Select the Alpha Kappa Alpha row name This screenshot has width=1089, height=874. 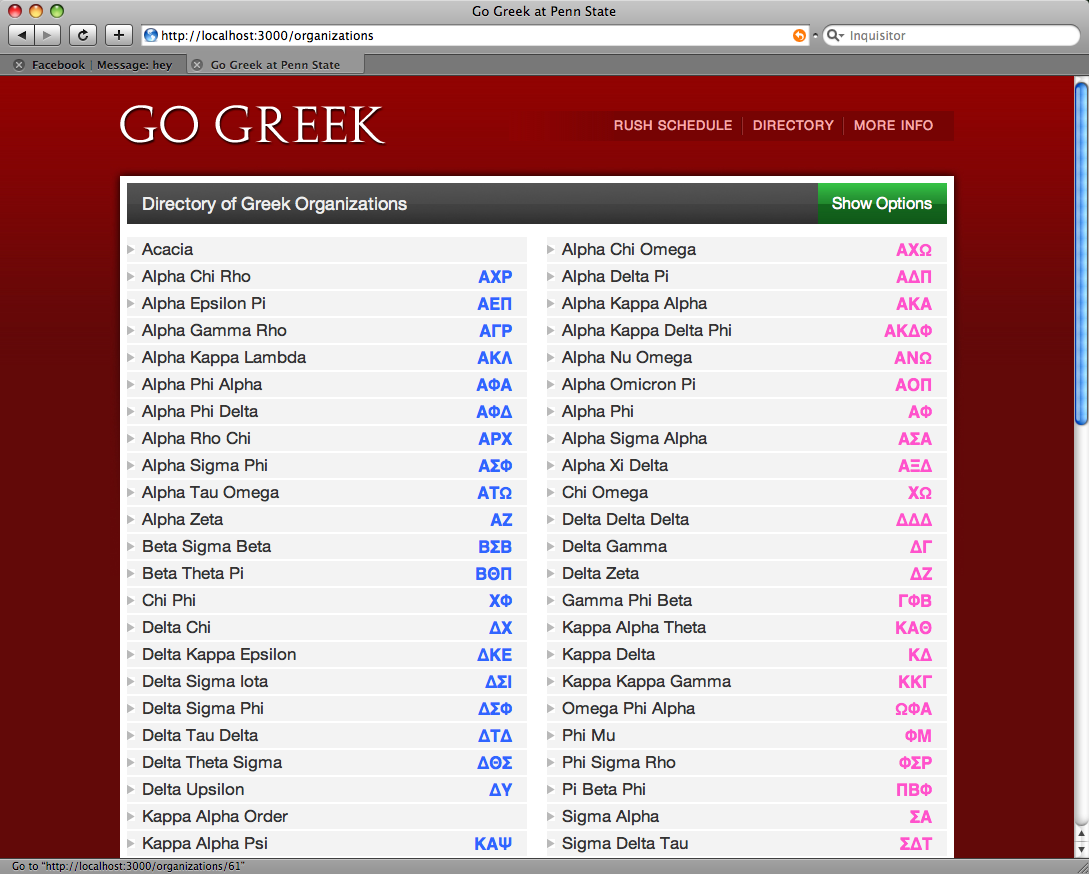coord(634,304)
